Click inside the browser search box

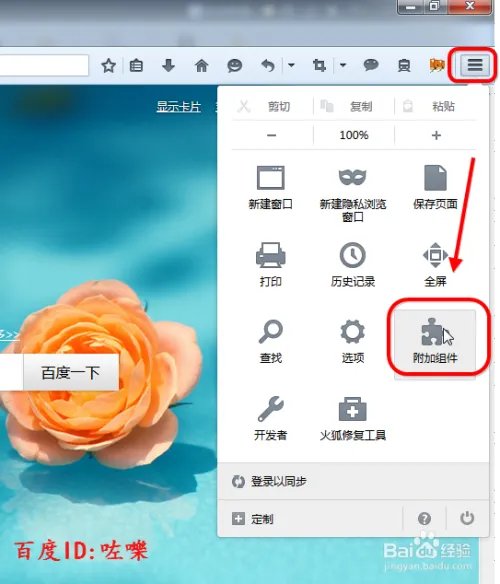coord(44,66)
